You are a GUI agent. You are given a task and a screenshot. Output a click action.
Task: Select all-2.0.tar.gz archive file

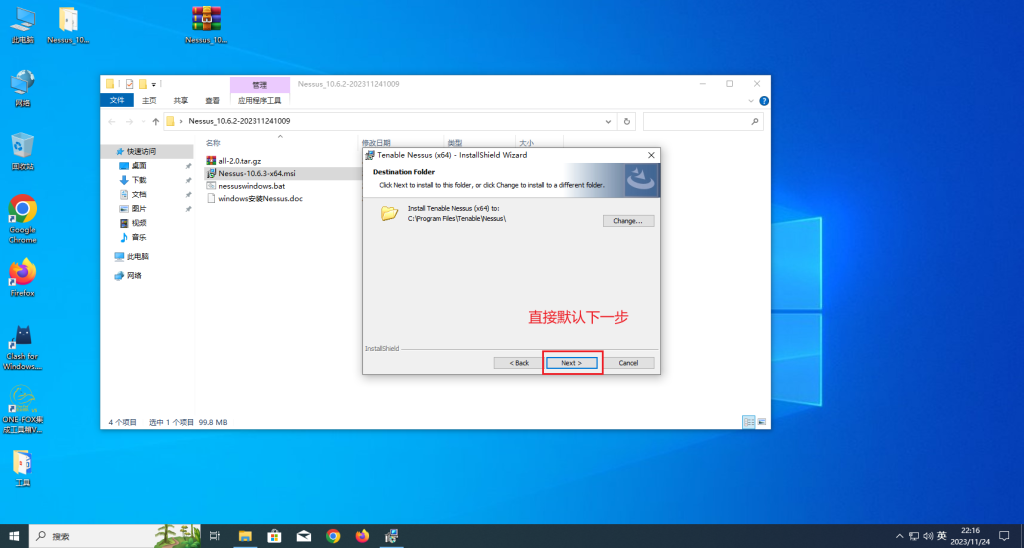point(238,160)
